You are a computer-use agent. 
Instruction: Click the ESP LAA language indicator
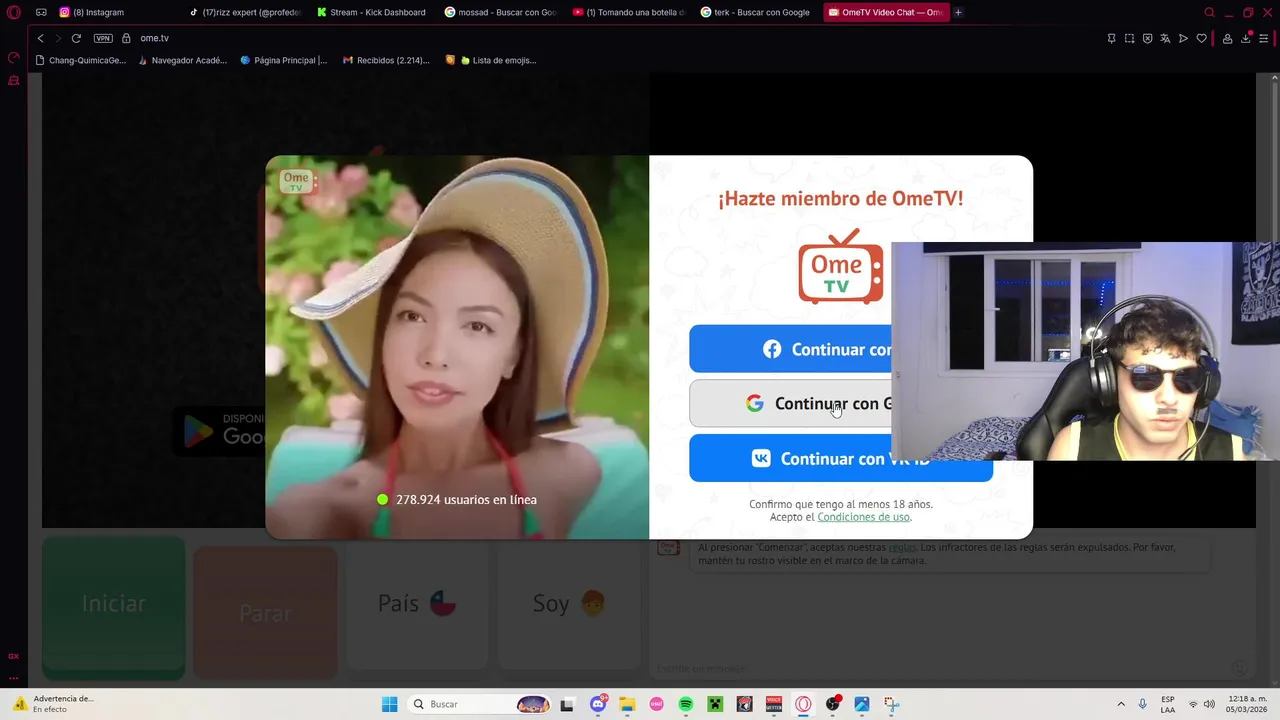1168,704
